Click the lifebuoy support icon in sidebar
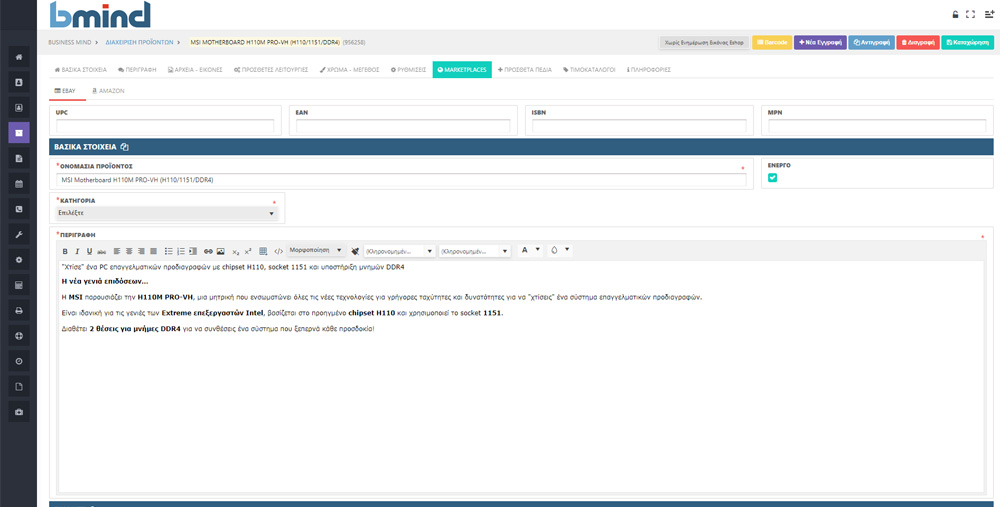Screen dimensions: 1000x507 click(18, 336)
